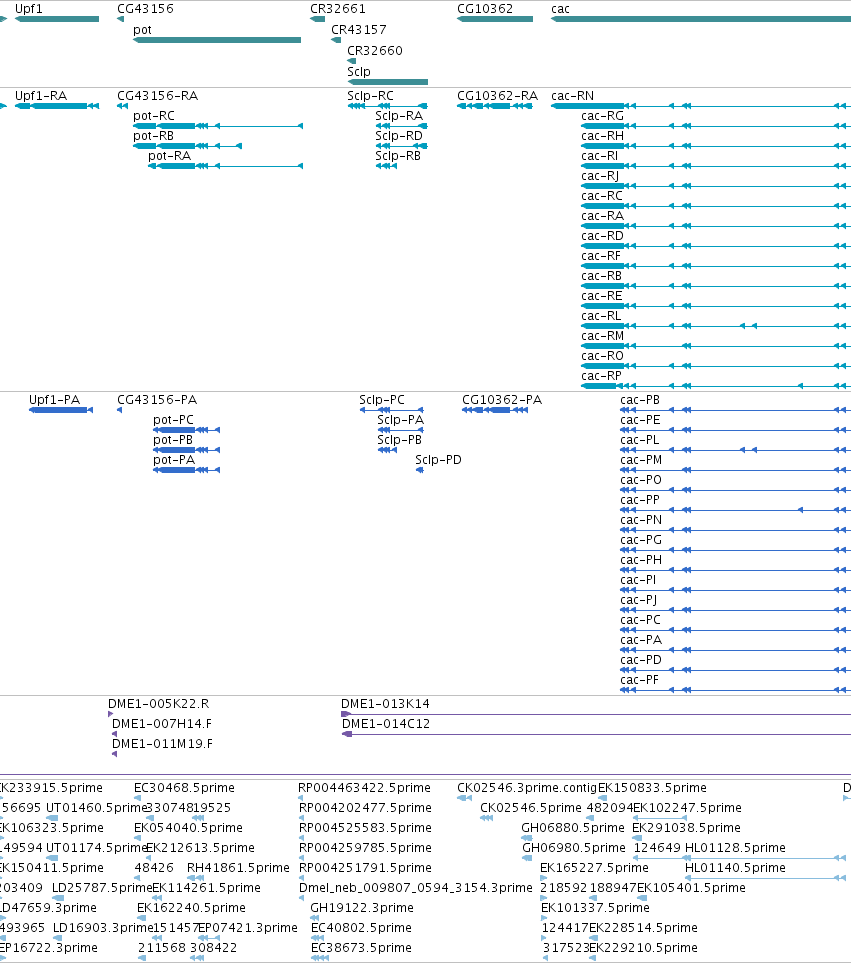Screen dimensions: 851x963
Task: Click the GH19122.3prime EST label
Action: coord(362,907)
